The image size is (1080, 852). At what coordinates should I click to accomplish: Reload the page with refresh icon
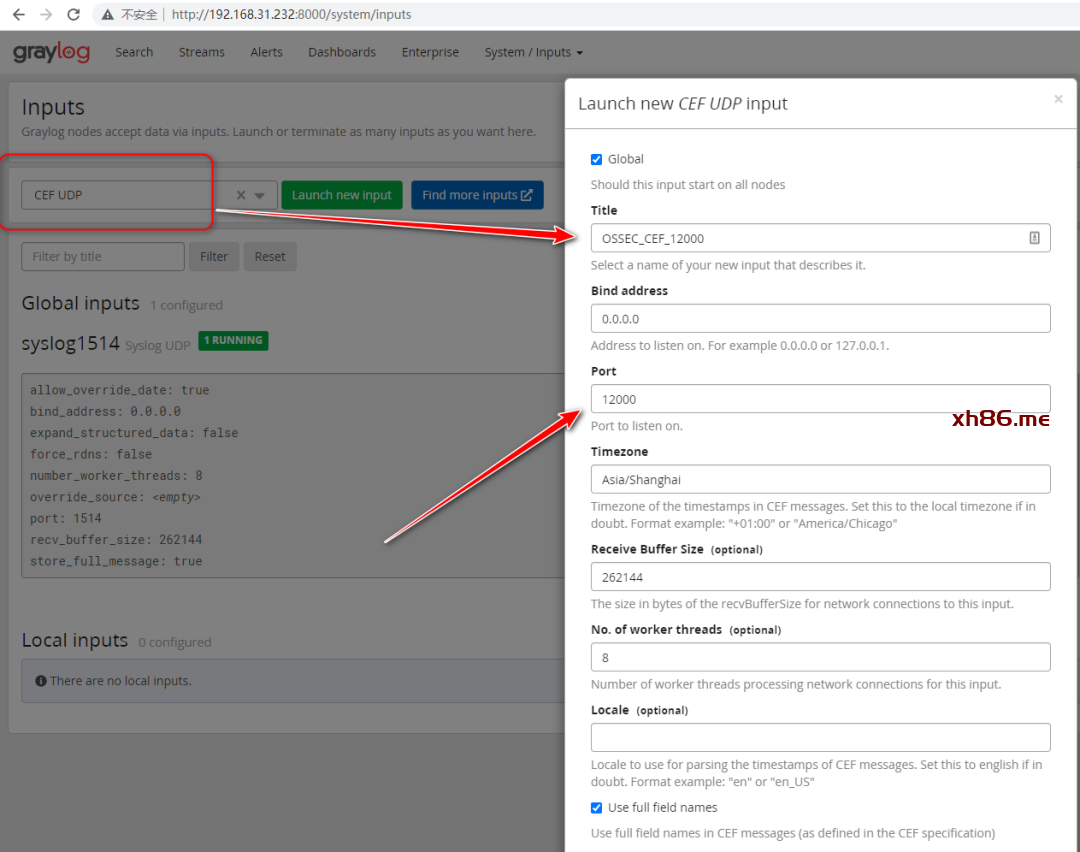73,15
